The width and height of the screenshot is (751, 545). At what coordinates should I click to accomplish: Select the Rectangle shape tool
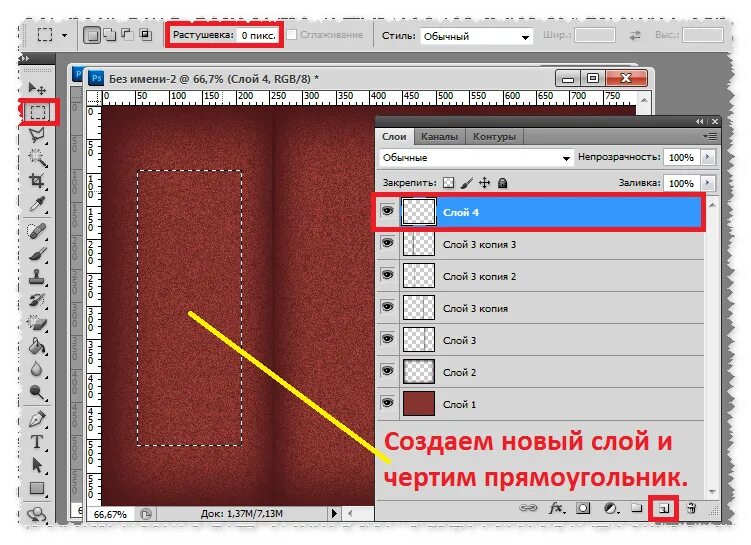[37, 488]
